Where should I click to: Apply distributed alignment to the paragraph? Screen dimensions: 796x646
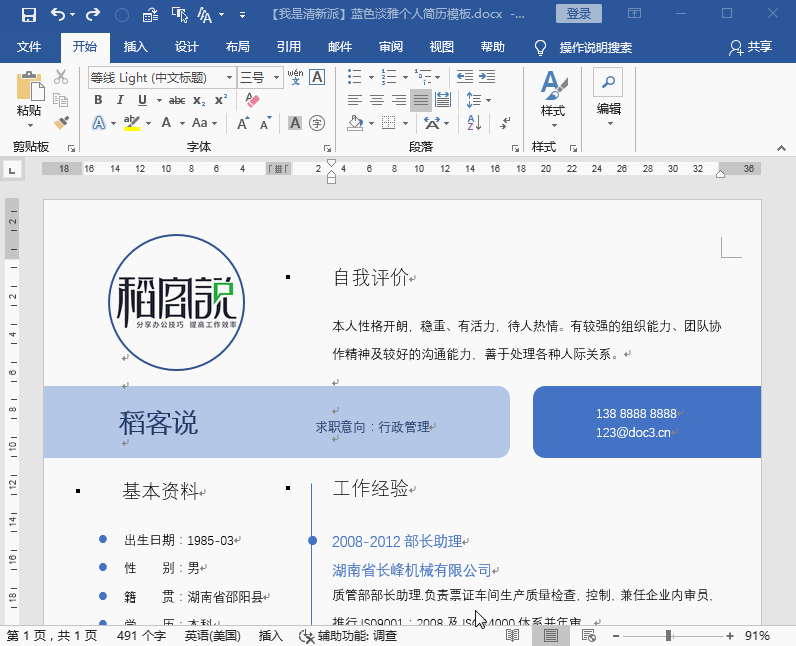click(x=443, y=100)
